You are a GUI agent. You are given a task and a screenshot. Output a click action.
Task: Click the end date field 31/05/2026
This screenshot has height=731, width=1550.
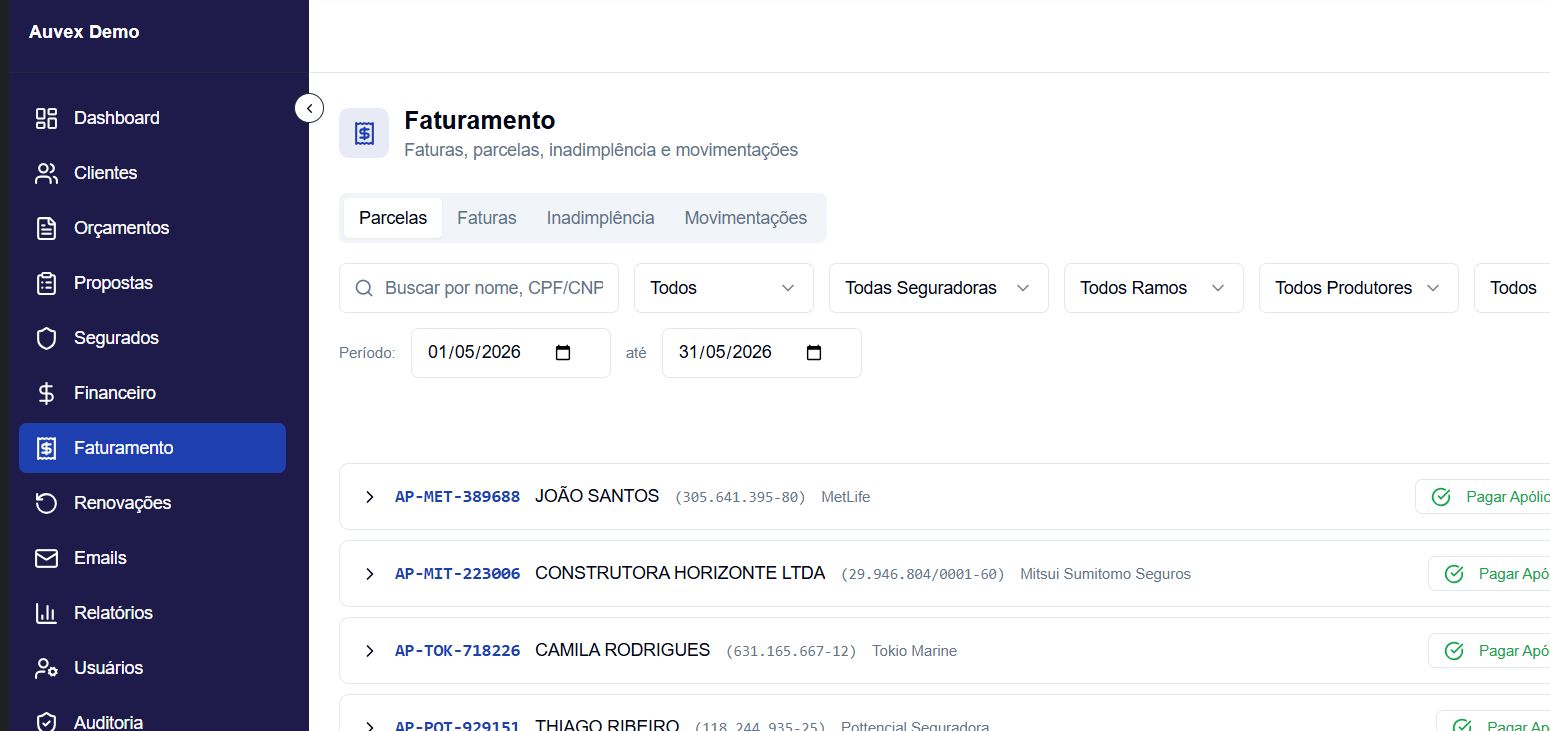[761, 353]
